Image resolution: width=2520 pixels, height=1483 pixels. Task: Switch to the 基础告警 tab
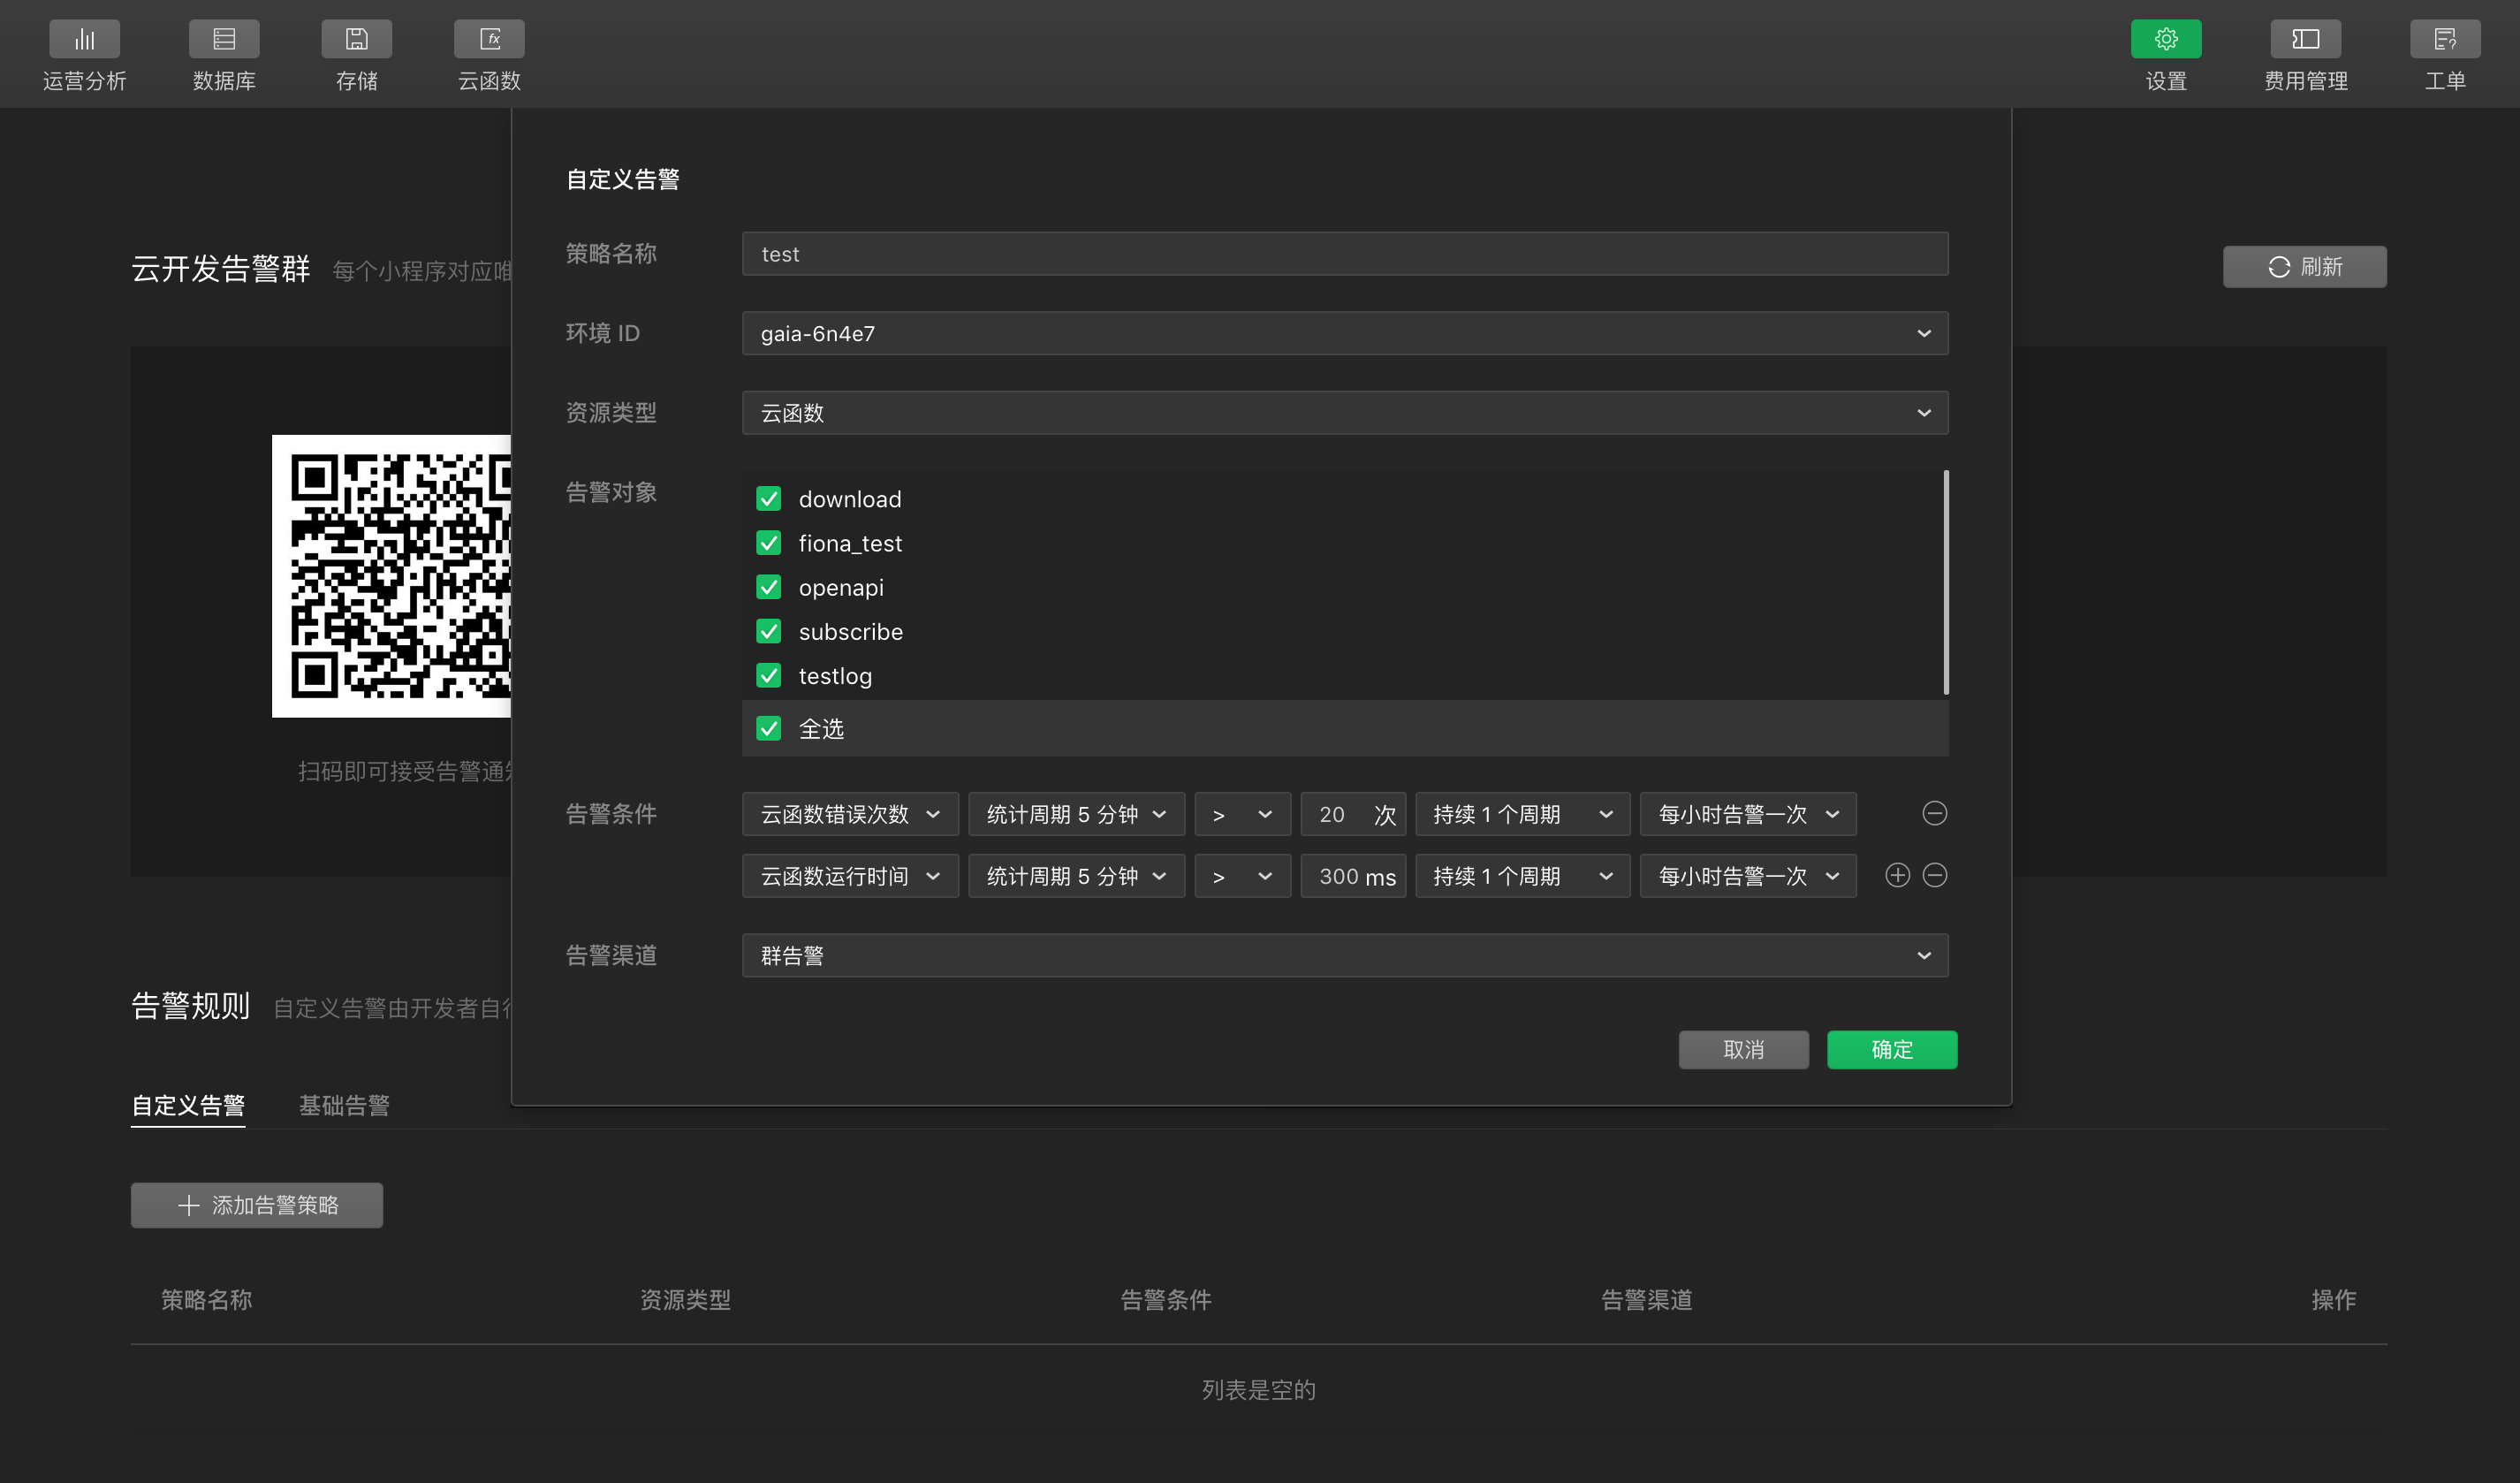tap(344, 1105)
